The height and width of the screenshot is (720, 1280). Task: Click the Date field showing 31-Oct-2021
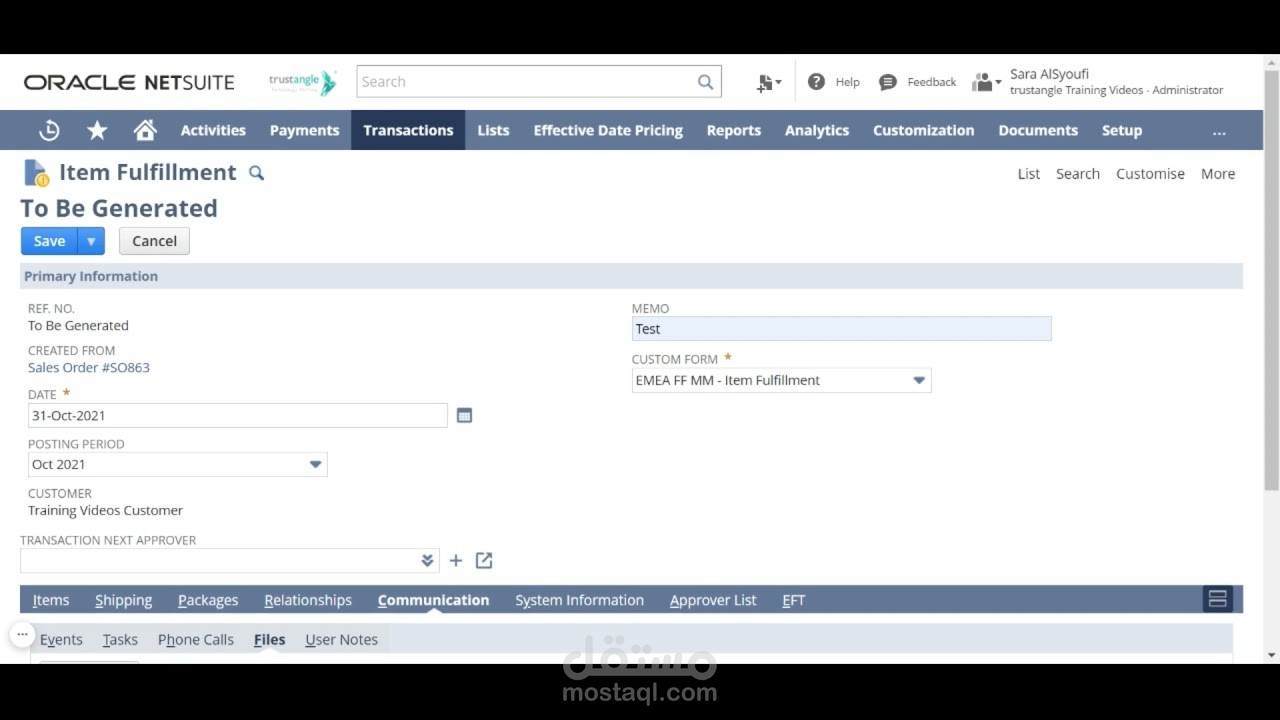pos(237,415)
